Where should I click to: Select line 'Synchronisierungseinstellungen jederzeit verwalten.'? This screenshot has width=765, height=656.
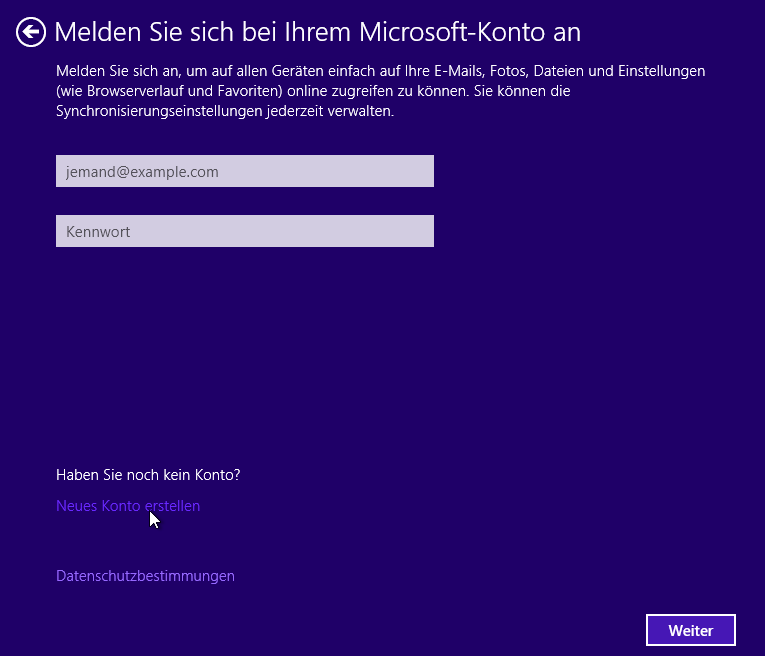[225, 111]
